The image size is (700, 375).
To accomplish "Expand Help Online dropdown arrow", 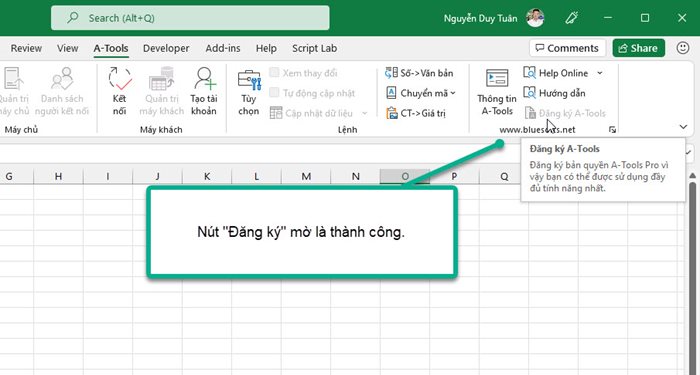I will (600, 73).
